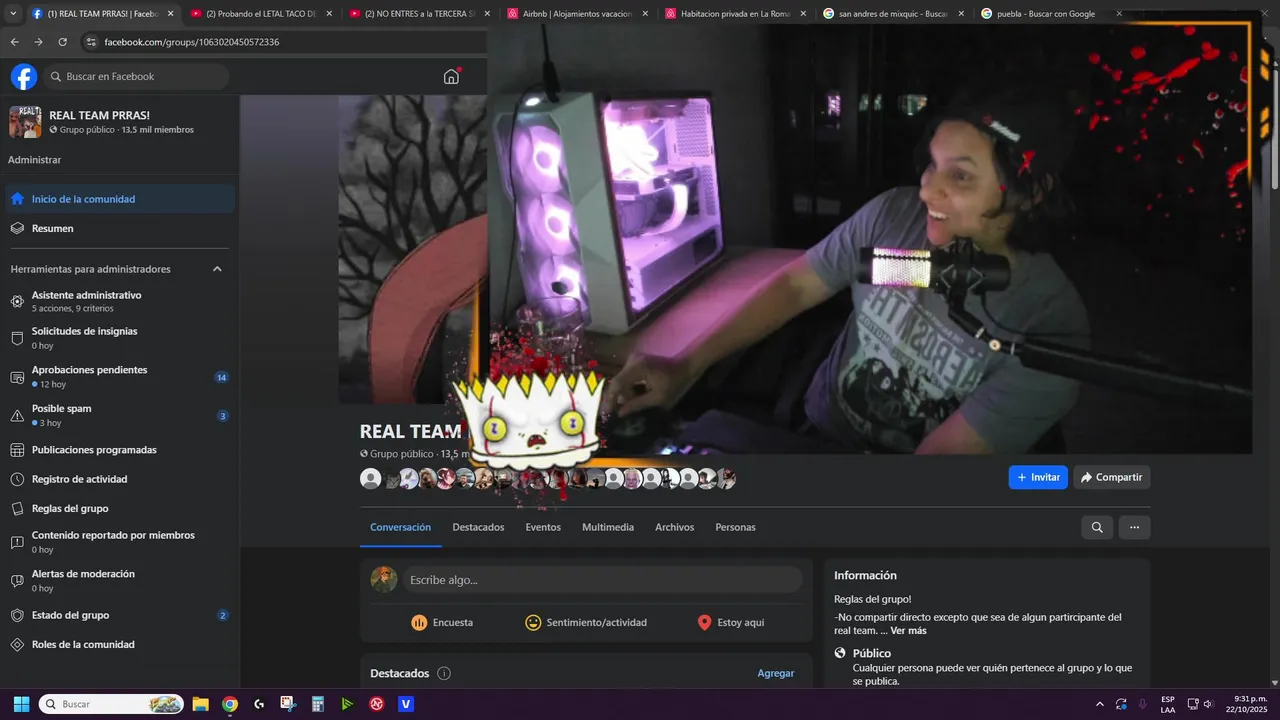Open Chrome from the Windows taskbar
The height and width of the screenshot is (720, 1280).
point(230,704)
